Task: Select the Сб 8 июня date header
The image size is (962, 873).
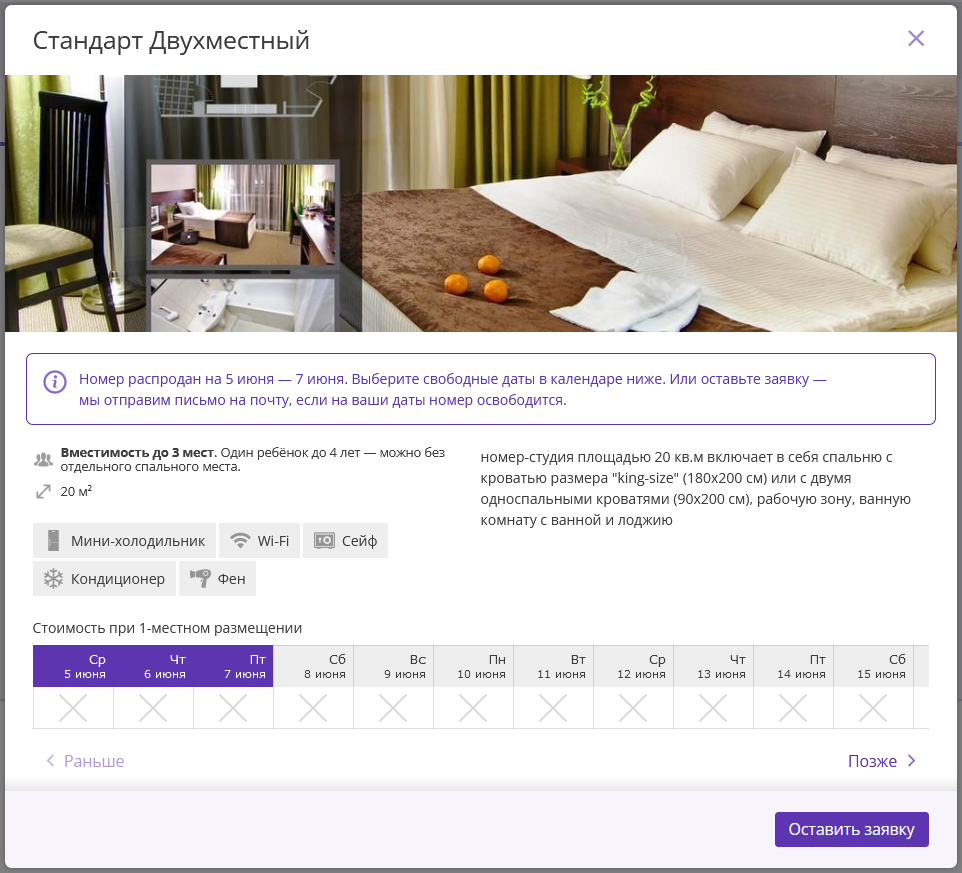Action: [314, 666]
